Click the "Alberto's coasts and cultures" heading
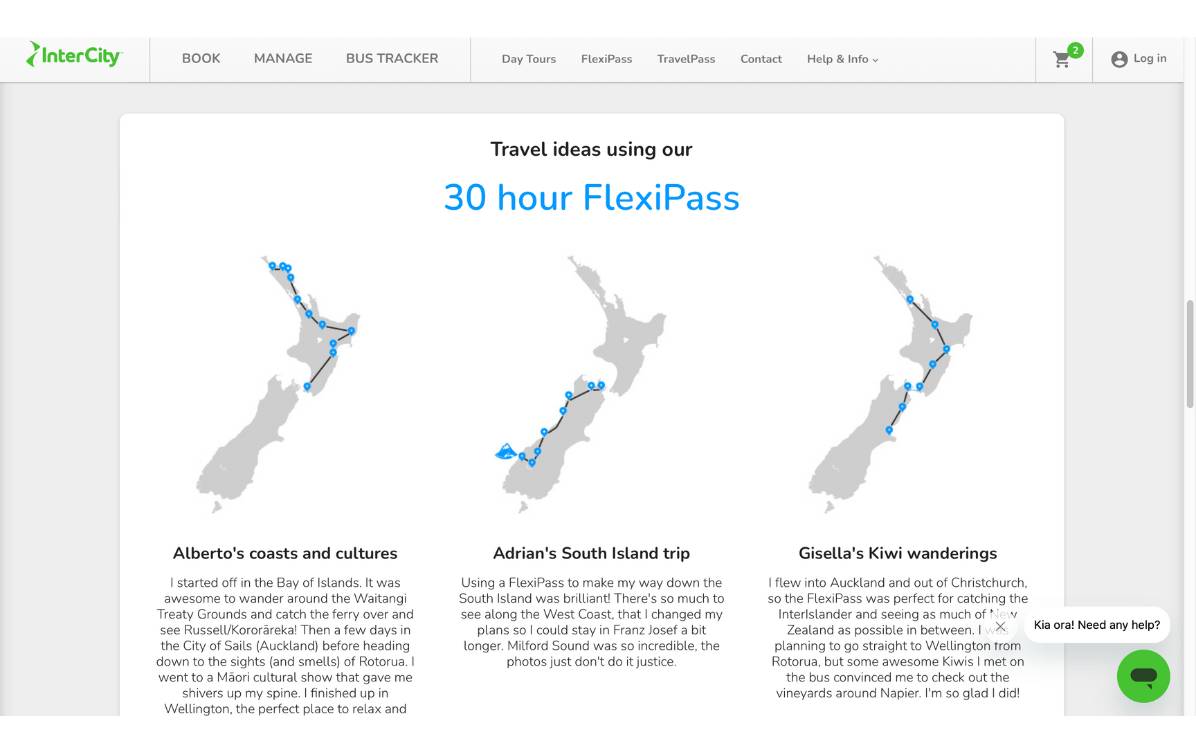The height and width of the screenshot is (754, 1196). [x=285, y=553]
